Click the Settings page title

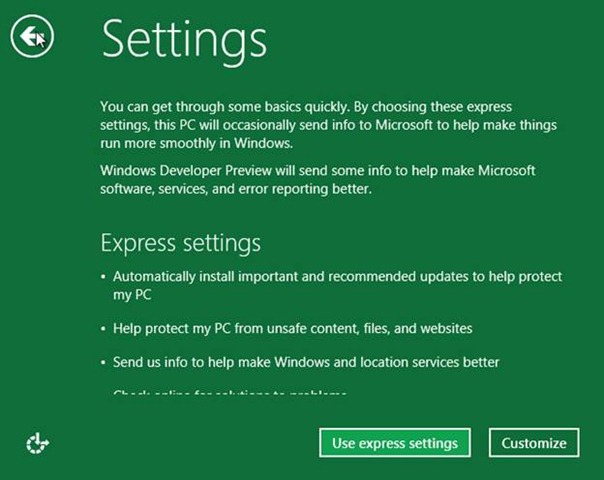pos(184,42)
